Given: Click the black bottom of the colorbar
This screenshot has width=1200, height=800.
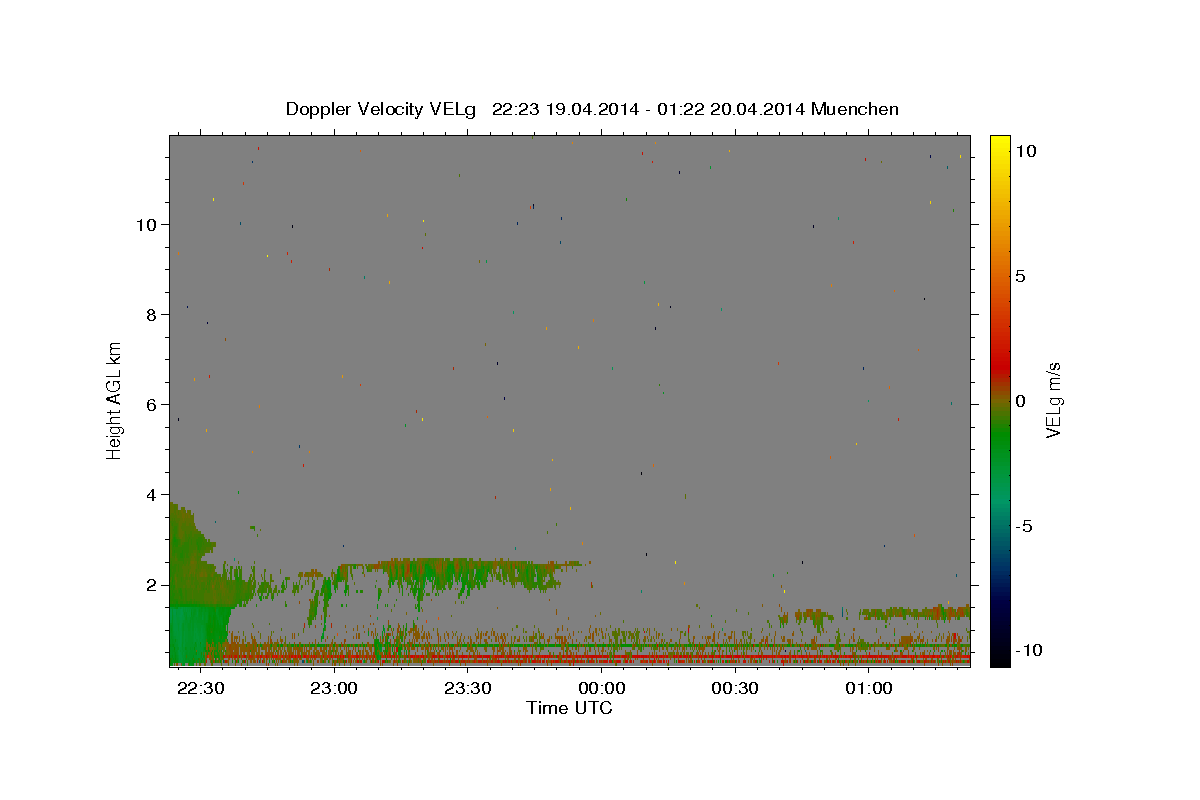Looking at the screenshot, I should pyautogui.click(x=999, y=655).
